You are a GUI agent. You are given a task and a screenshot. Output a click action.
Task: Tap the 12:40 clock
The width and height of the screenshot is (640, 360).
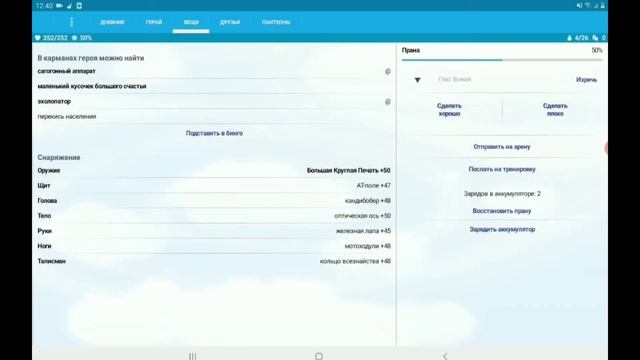coord(44,6)
